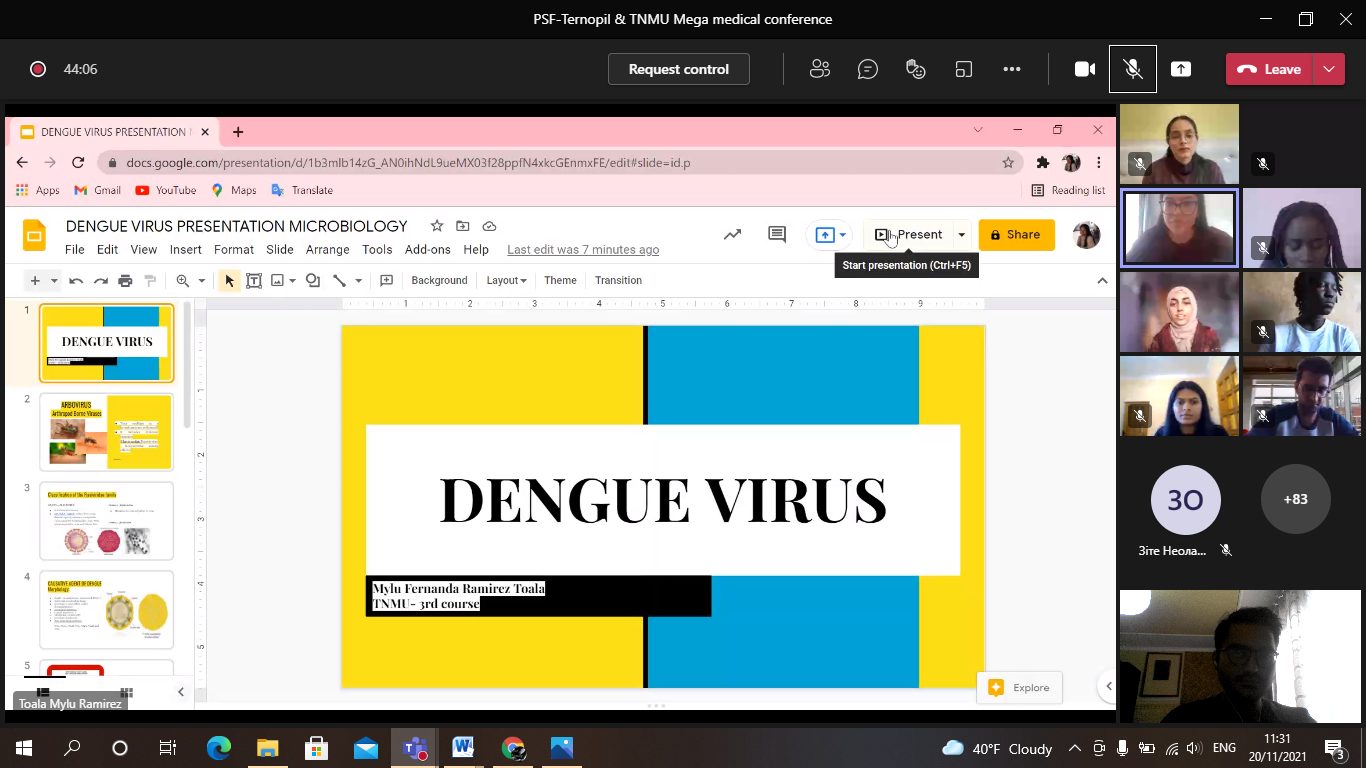
Task: Click the reactions raise hand icon
Action: coord(915,69)
